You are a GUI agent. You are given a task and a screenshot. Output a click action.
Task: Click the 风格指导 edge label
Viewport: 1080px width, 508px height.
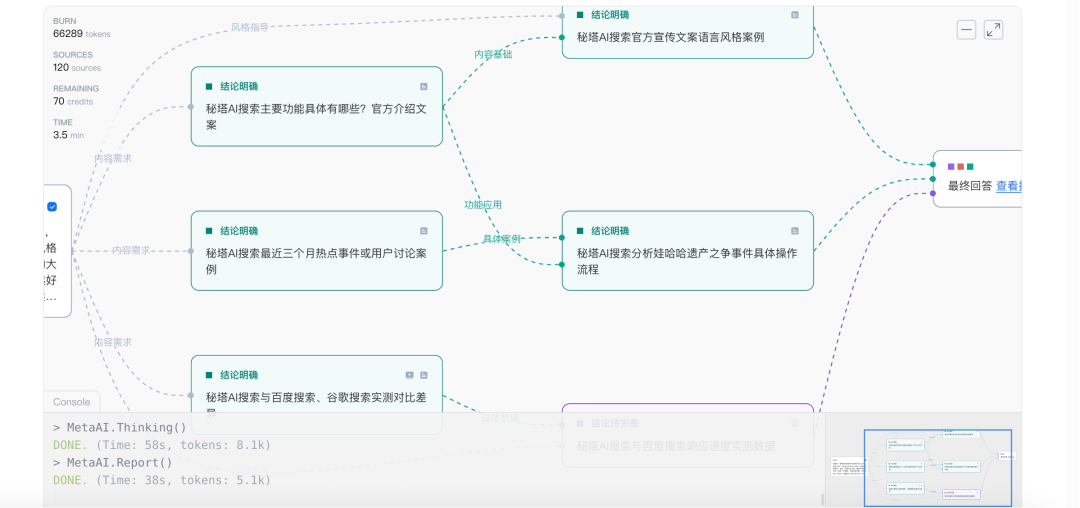(x=249, y=28)
